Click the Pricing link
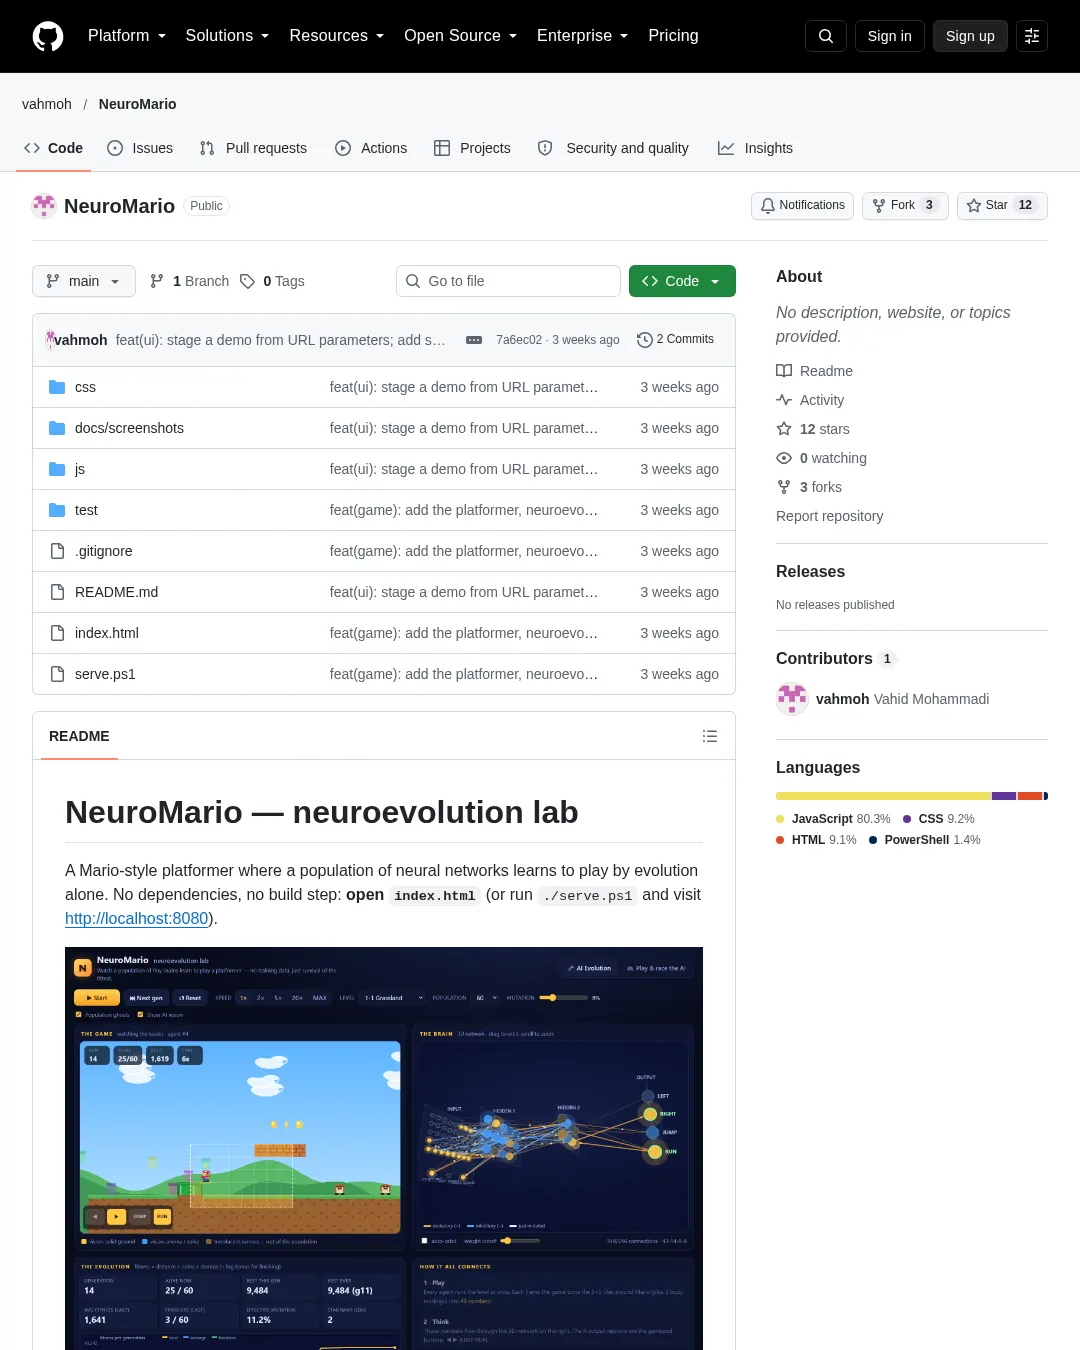Screen dimensions: 1080x1350 click(x=673, y=36)
